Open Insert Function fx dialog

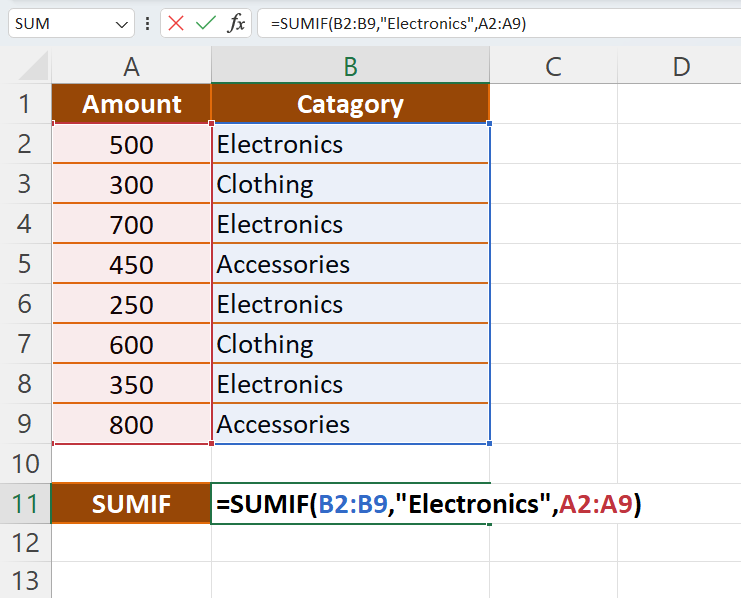pyautogui.click(x=236, y=24)
